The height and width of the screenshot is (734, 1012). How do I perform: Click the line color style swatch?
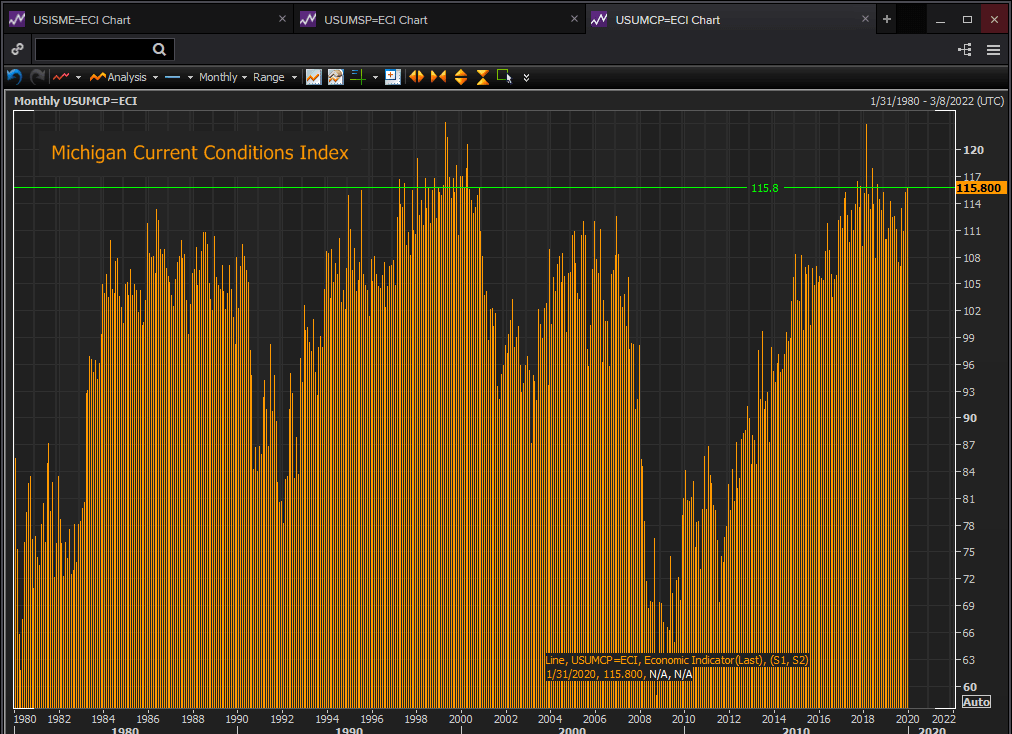click(172, 77)
